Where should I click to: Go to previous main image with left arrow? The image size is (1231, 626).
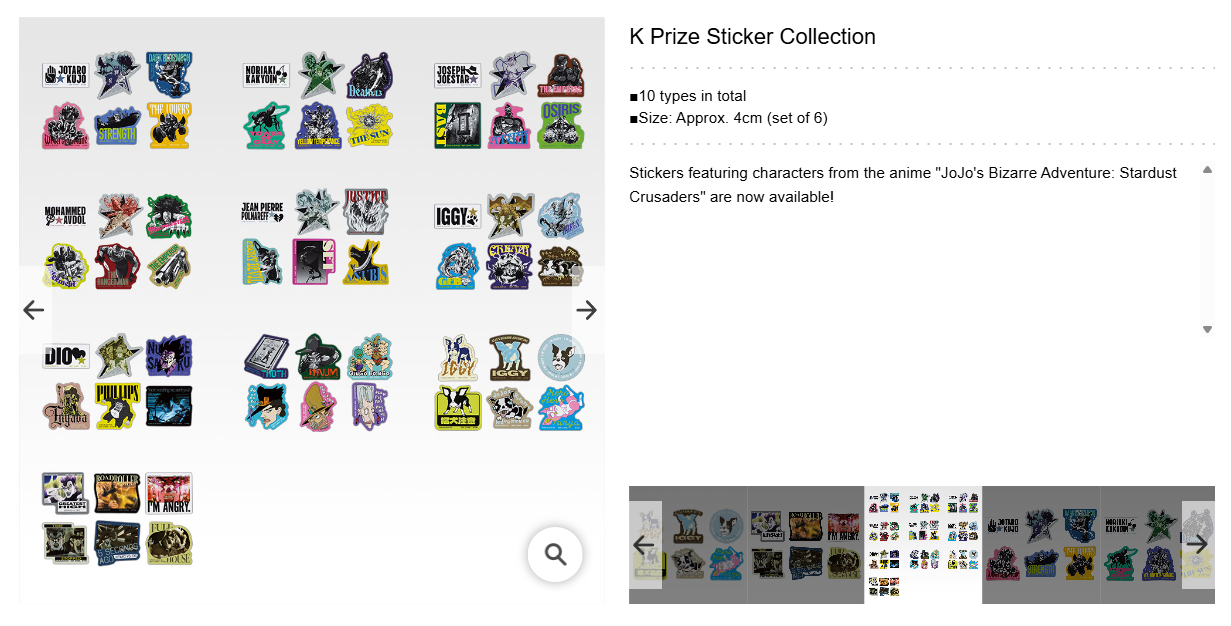[34, 310]
